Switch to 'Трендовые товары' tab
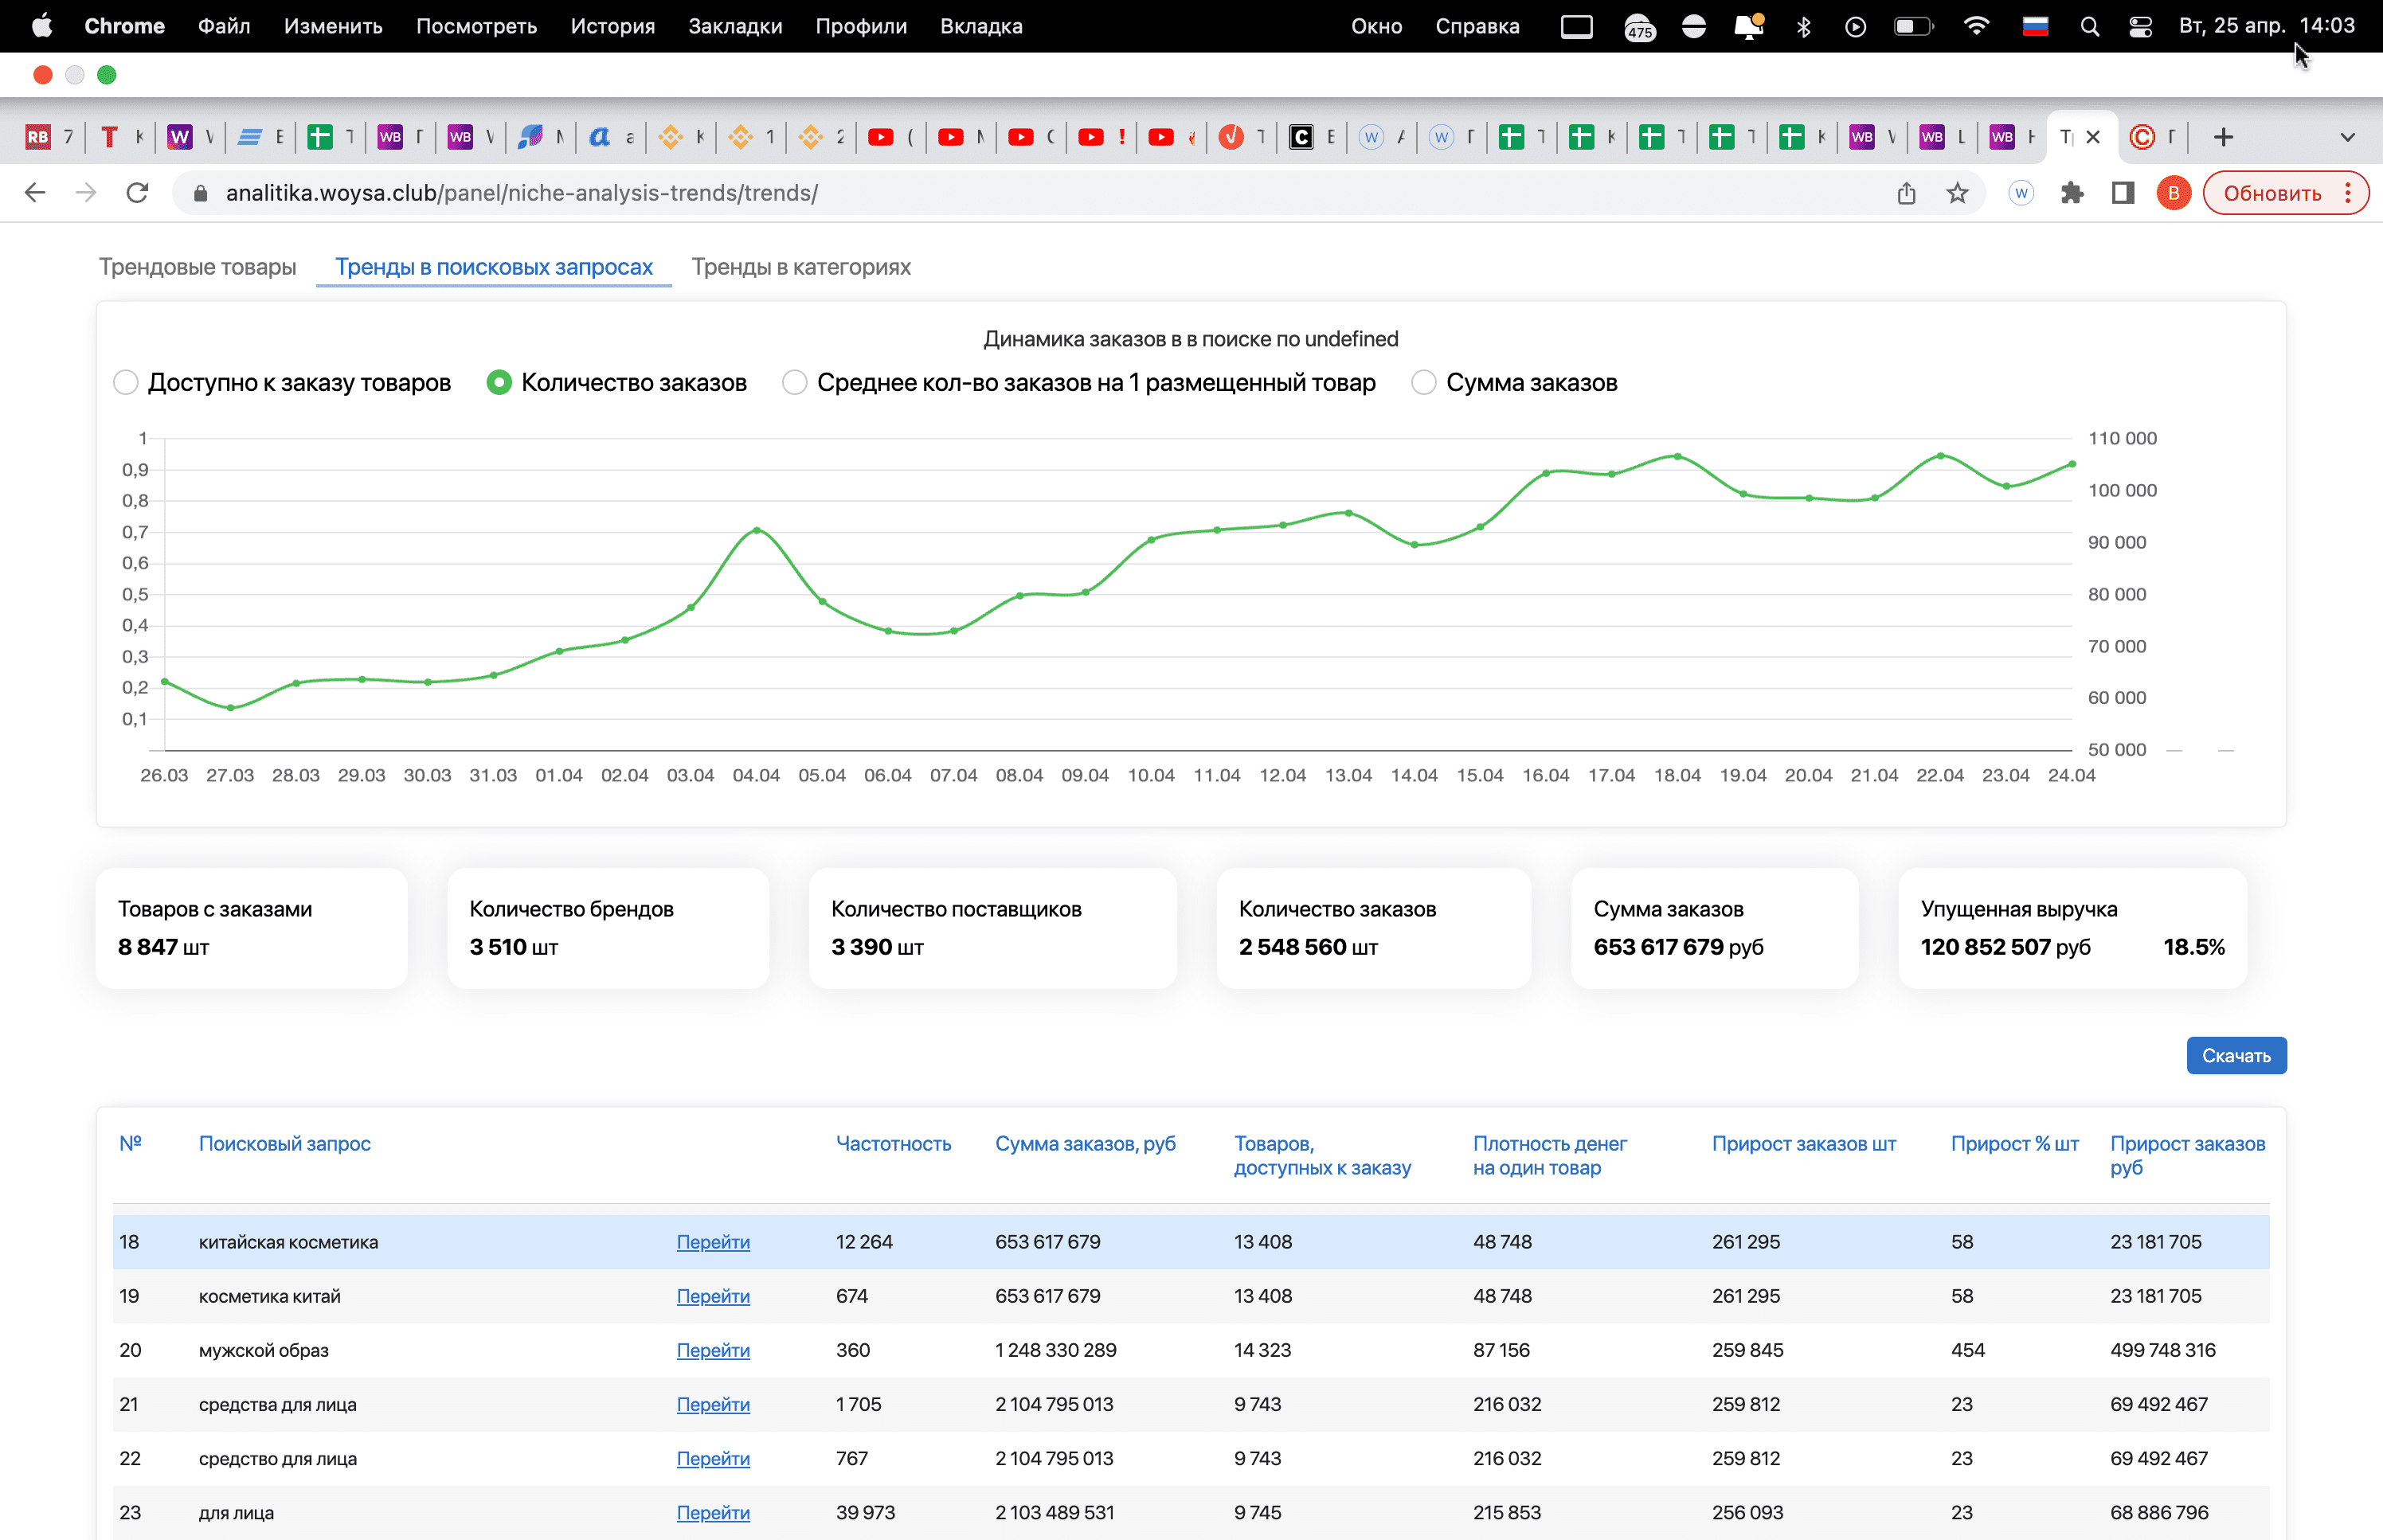Image resolution: width=2383 pixels, height=1540 pixels. coord(197,267)
